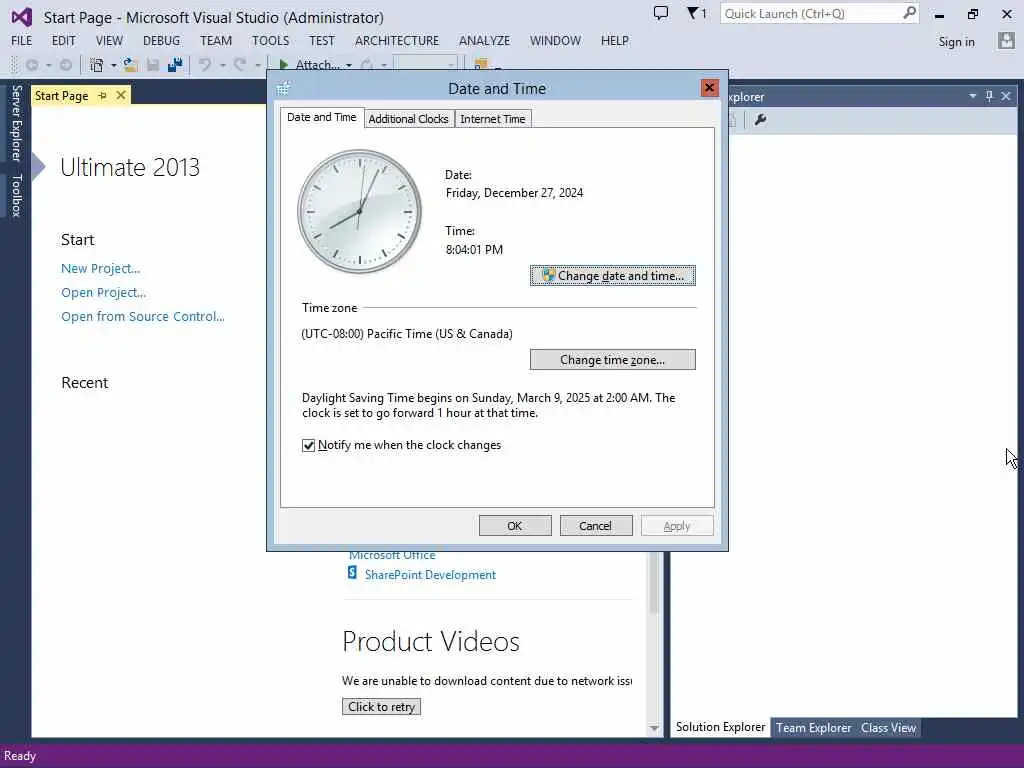Image resolution: width=1024 pixels, height=768 pixels.
Task: Open the feedback speech bubble icon
Action: point(661,13)
